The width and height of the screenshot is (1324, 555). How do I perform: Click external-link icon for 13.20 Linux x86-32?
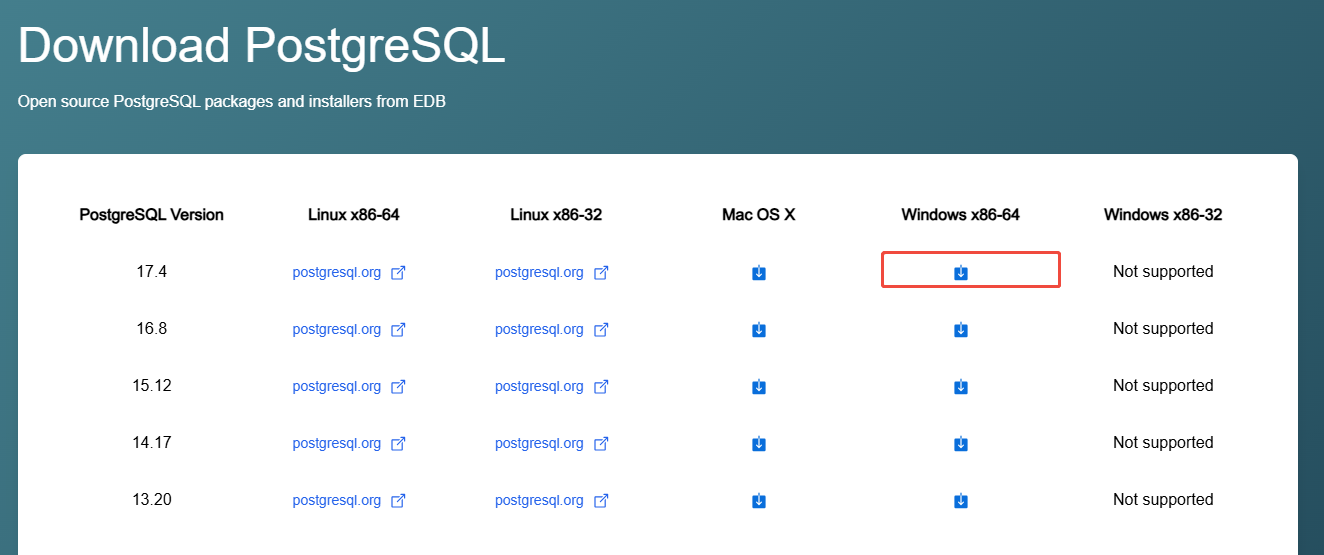[601, 500]
